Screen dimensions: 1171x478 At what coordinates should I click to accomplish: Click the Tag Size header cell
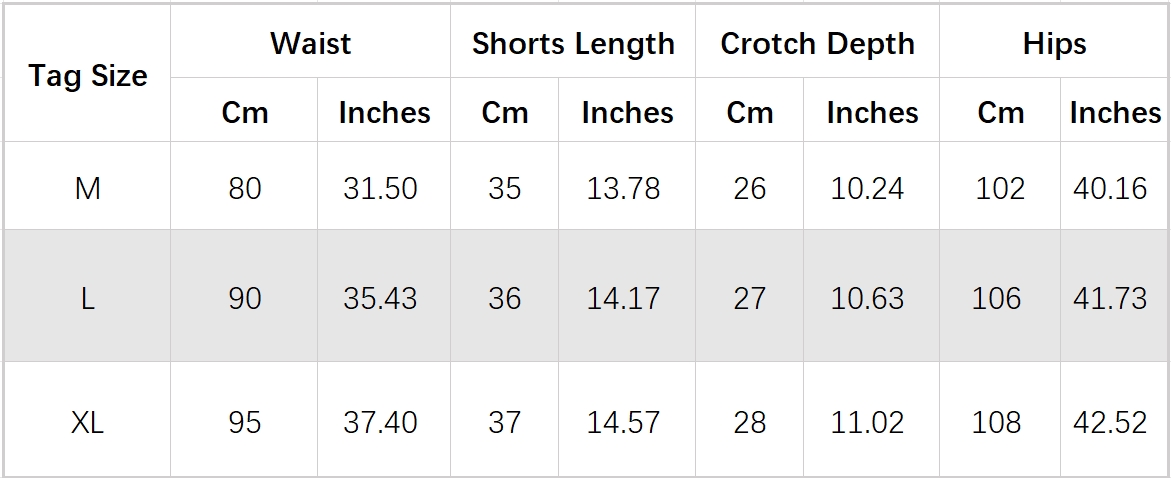[x=88, y=76]
